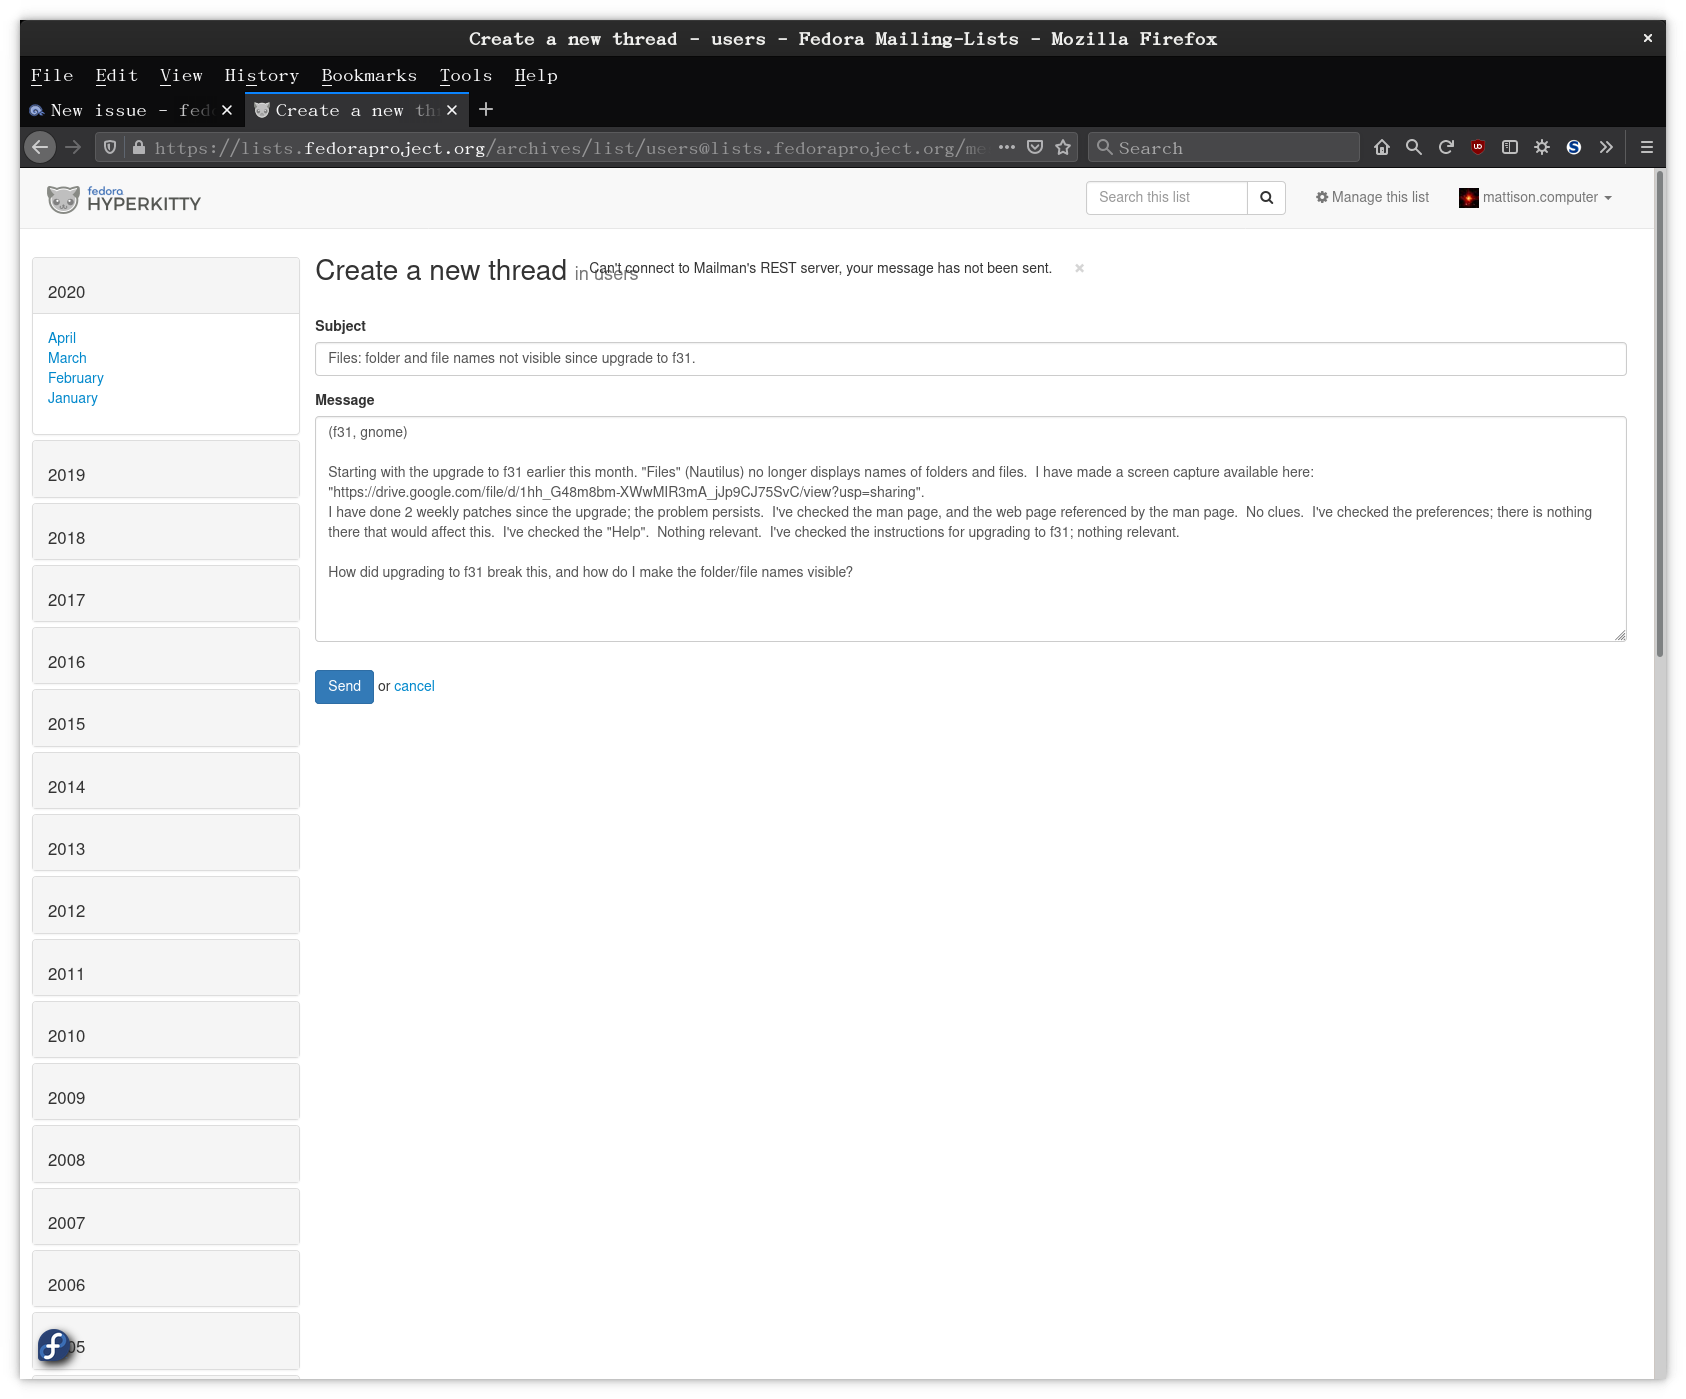Open the Bookmarks menu
Image resolution: width=1686 pixels, height=1399 pixels.
(x=369, y=75)
